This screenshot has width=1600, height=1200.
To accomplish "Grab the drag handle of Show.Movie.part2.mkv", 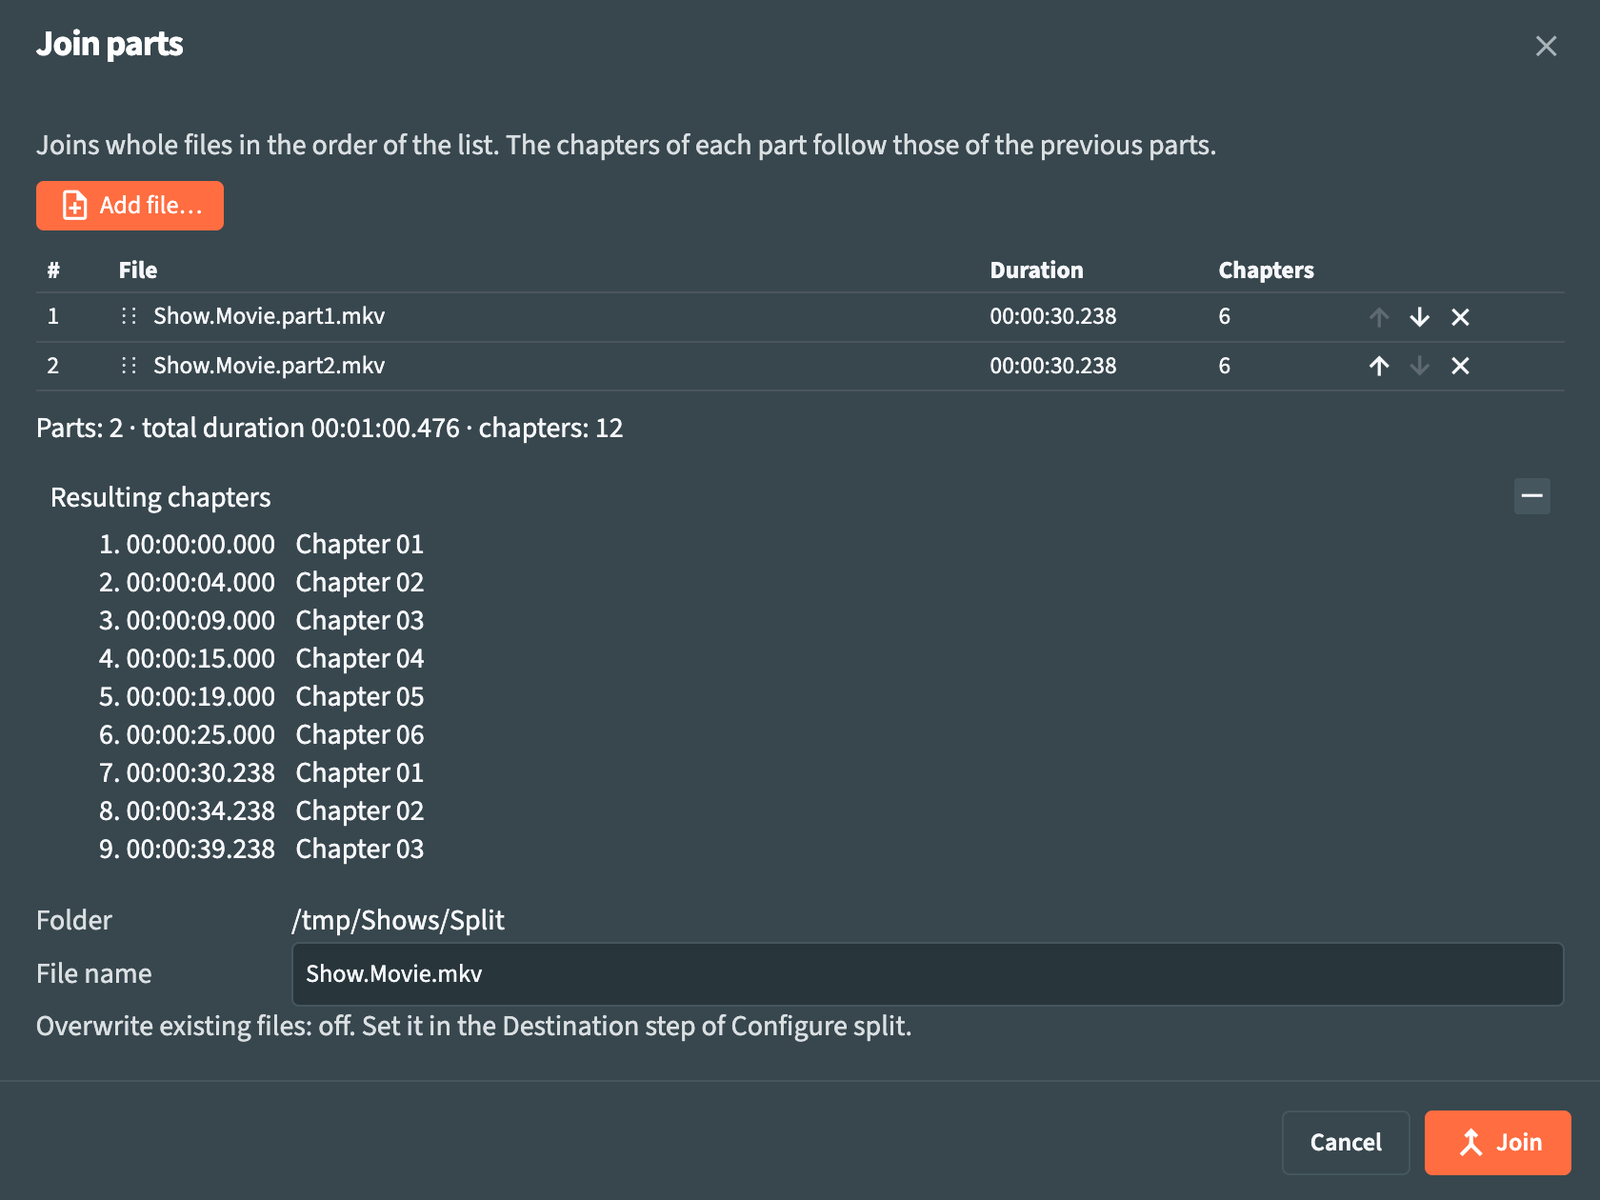I will coord(129,365).
